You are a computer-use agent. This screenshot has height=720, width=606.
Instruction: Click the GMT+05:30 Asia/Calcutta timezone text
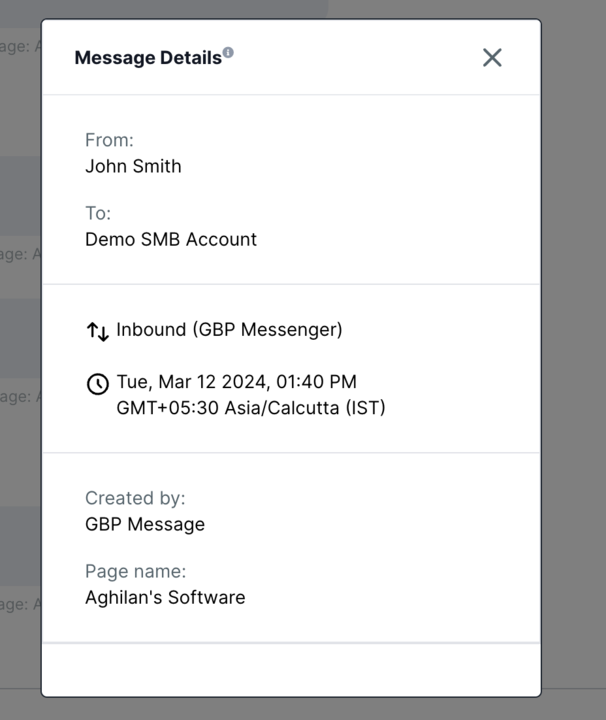(251, 408)
